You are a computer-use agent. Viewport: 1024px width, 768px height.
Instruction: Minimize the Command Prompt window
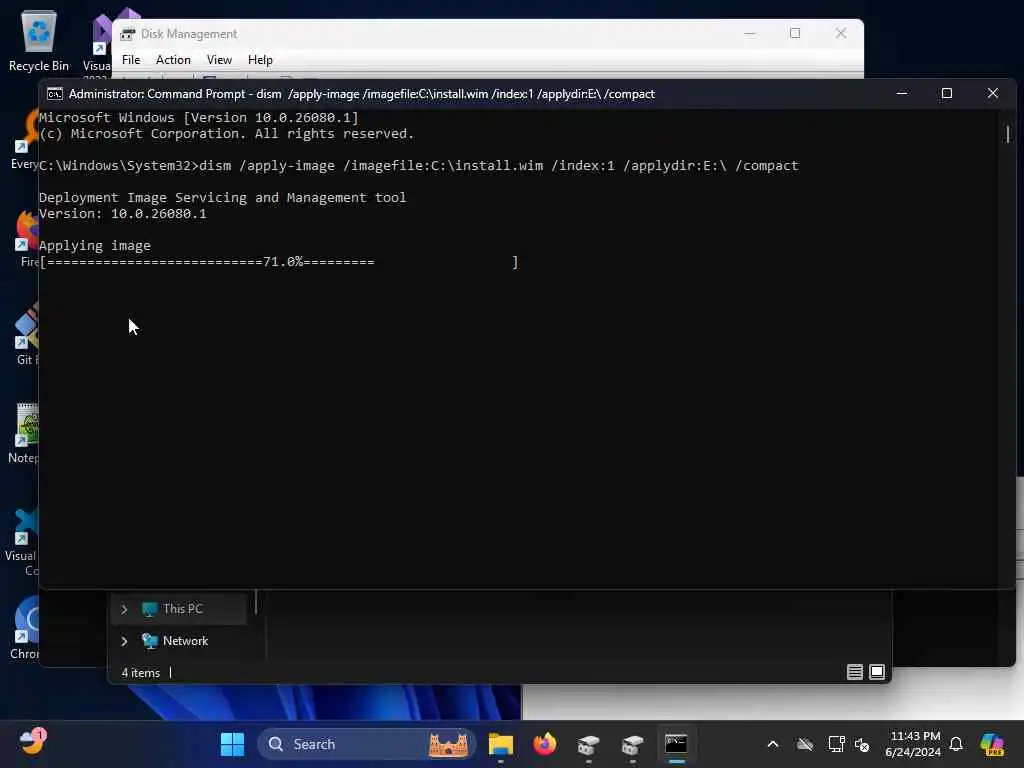click(x=902, y=93)
